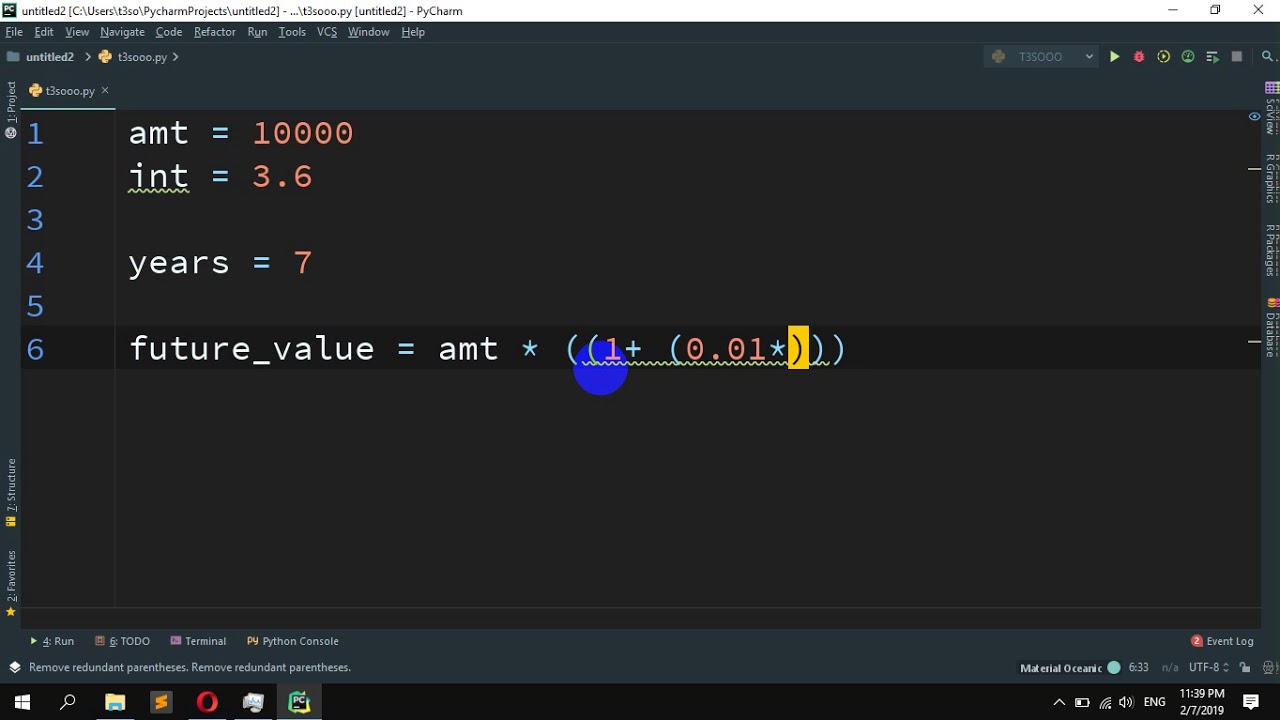The height and width of the screenshot is (720, 1280).
Task: Toggle the read-only lock icon
Action: click(1245, 667)
